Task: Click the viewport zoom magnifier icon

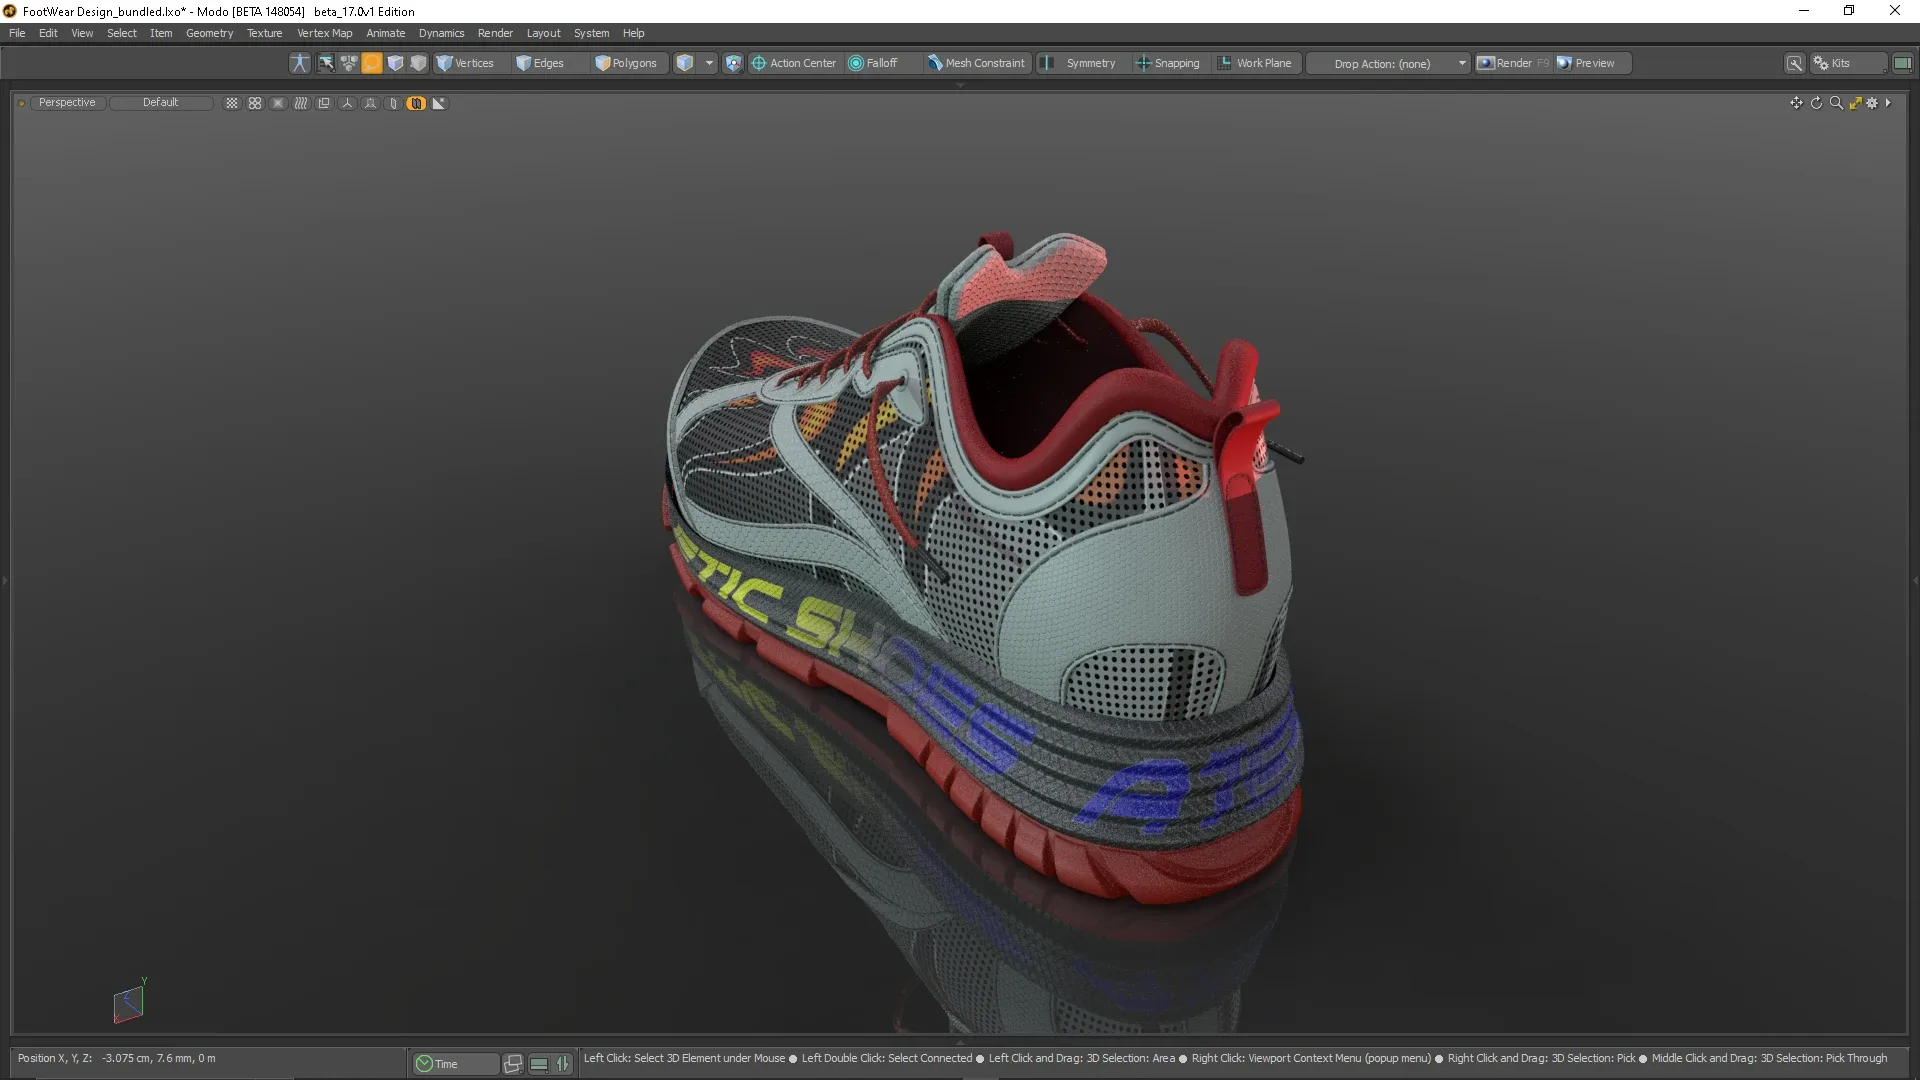Action: pyautogui.click(x=1836, y=103)
